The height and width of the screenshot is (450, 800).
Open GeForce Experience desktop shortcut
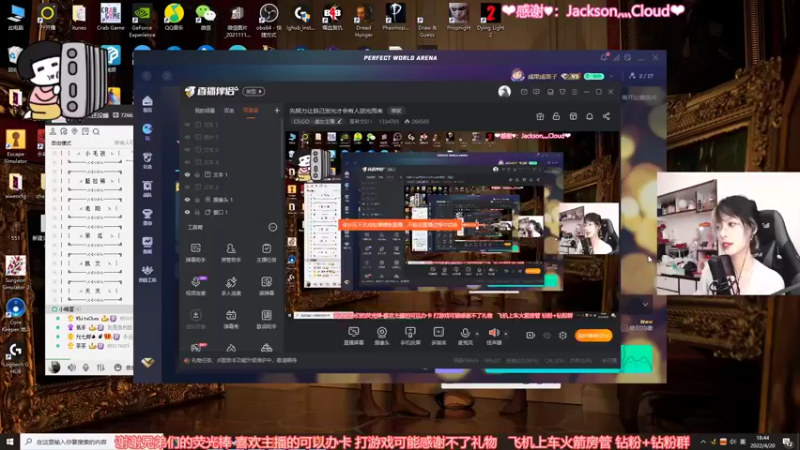tap(142, 20)
